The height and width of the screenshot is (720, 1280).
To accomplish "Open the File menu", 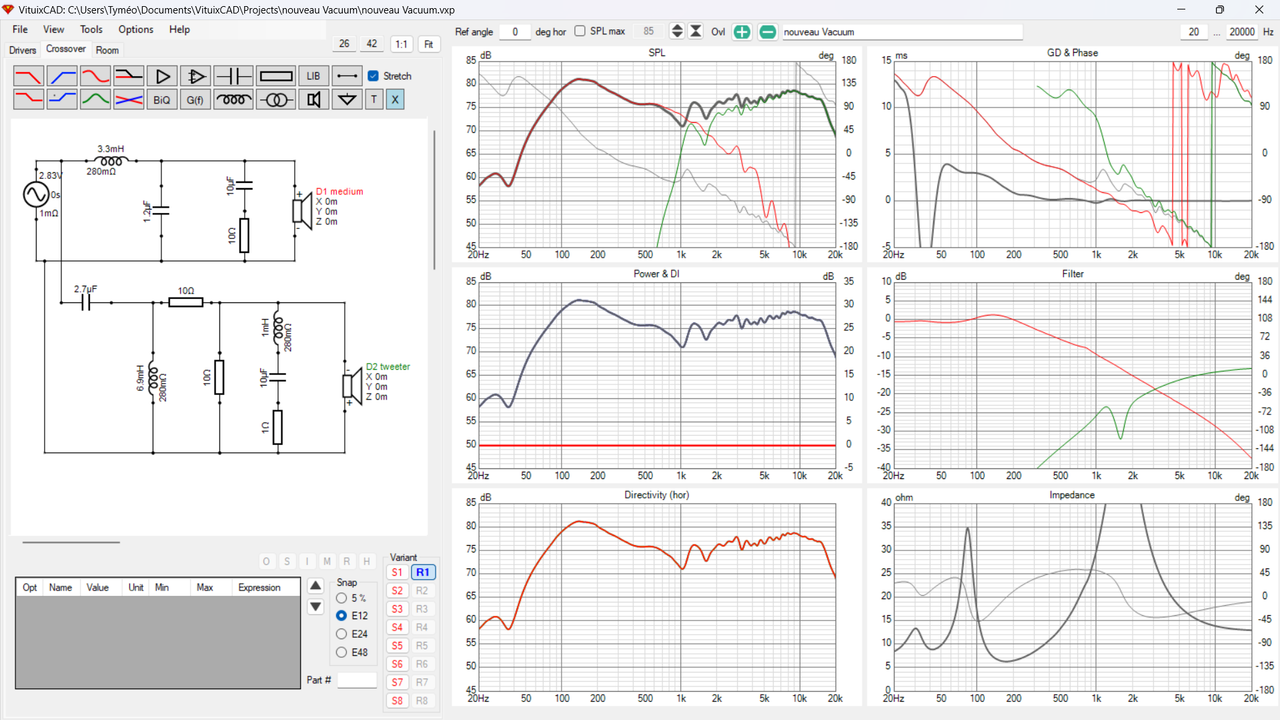I will (20, 30).
